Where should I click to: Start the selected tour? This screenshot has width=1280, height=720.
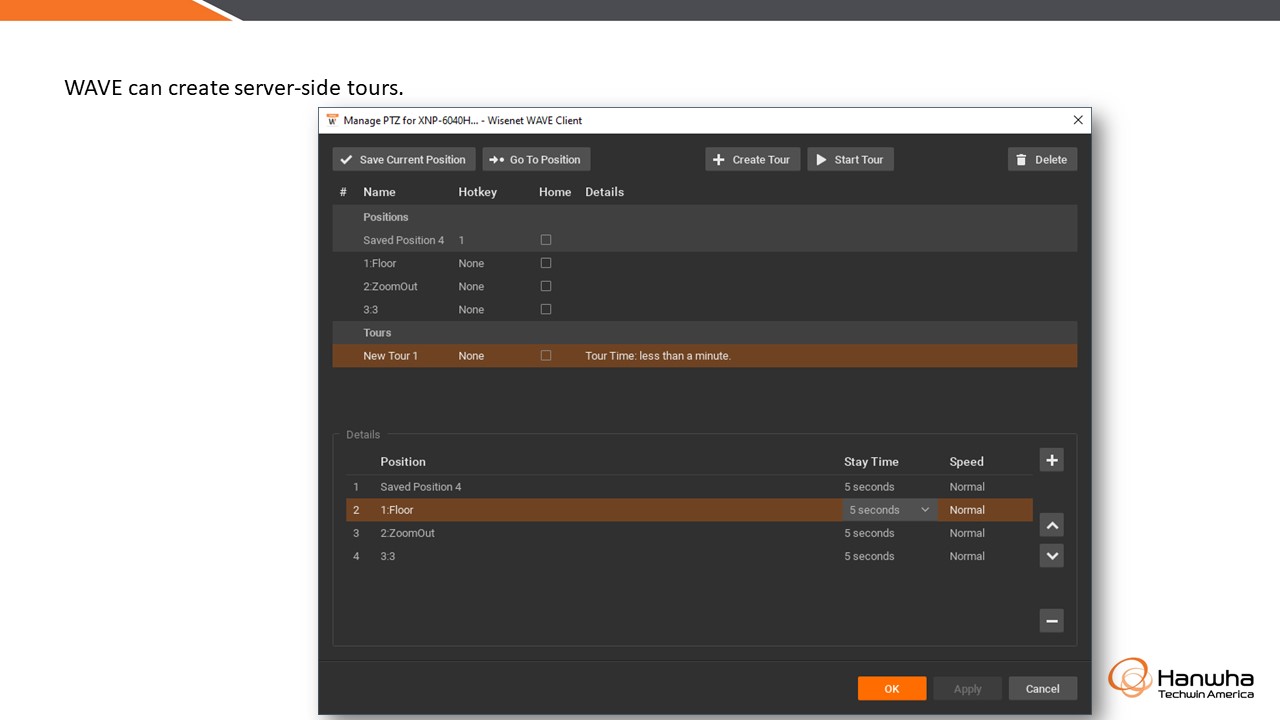pyautogui.click(x=850, y=159)
